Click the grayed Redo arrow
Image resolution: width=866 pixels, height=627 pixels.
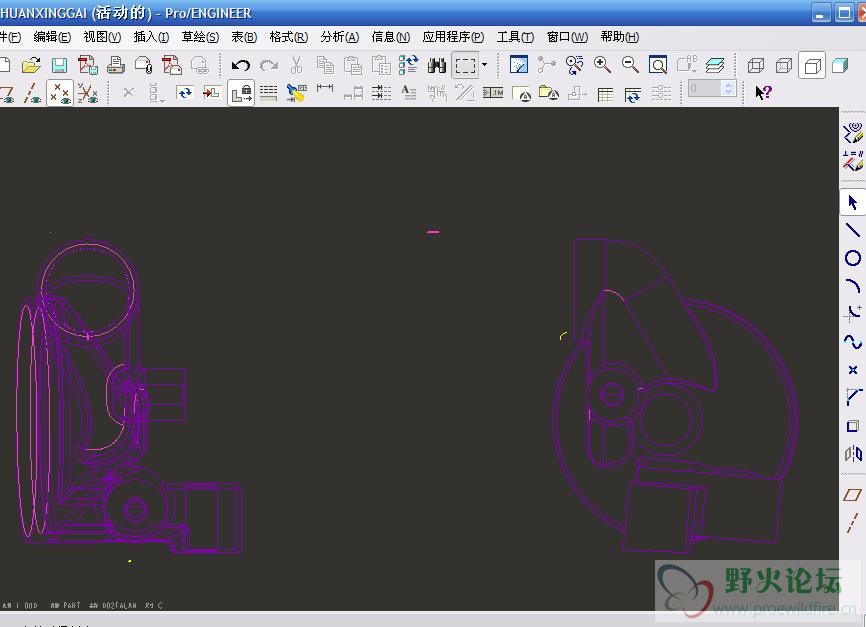[x=269, y=65]
